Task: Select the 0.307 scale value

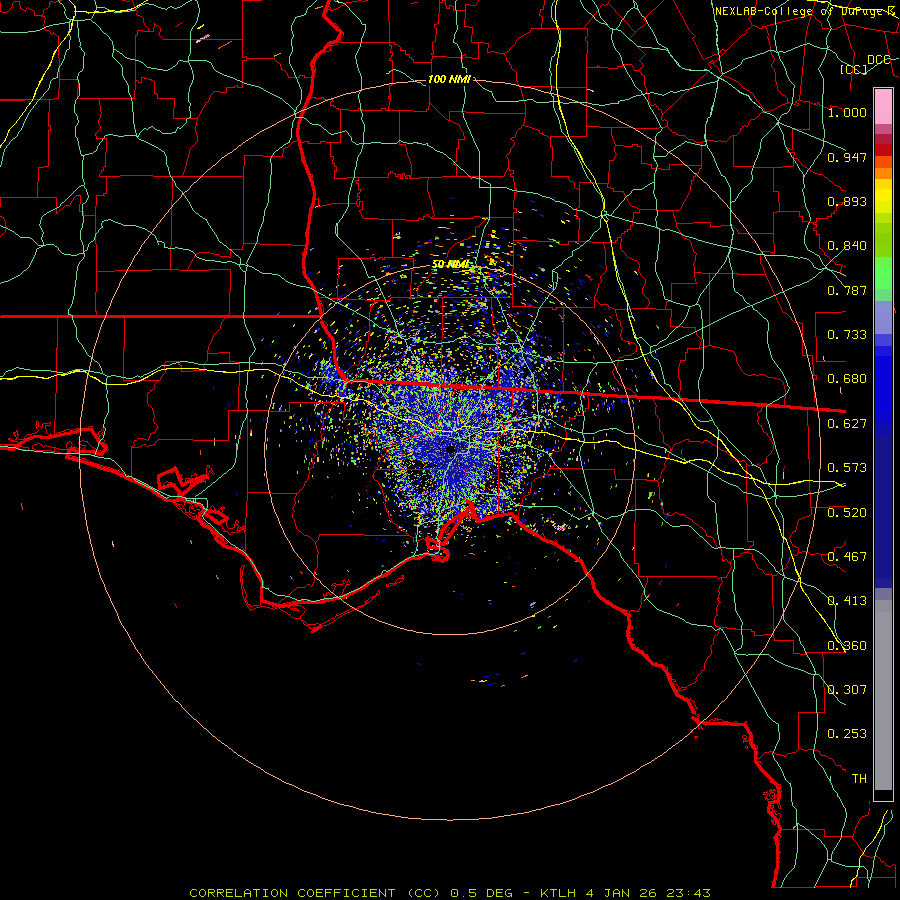Action: tap(847, 690)
